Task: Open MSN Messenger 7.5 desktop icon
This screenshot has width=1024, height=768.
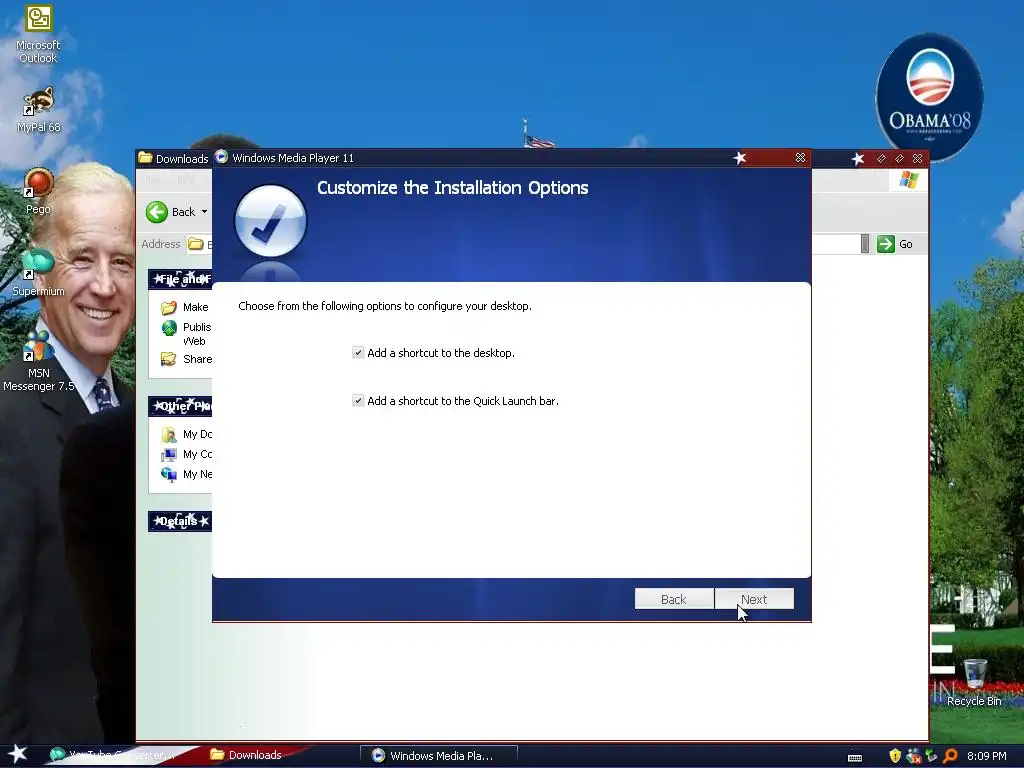Action: tap(38, 361)
